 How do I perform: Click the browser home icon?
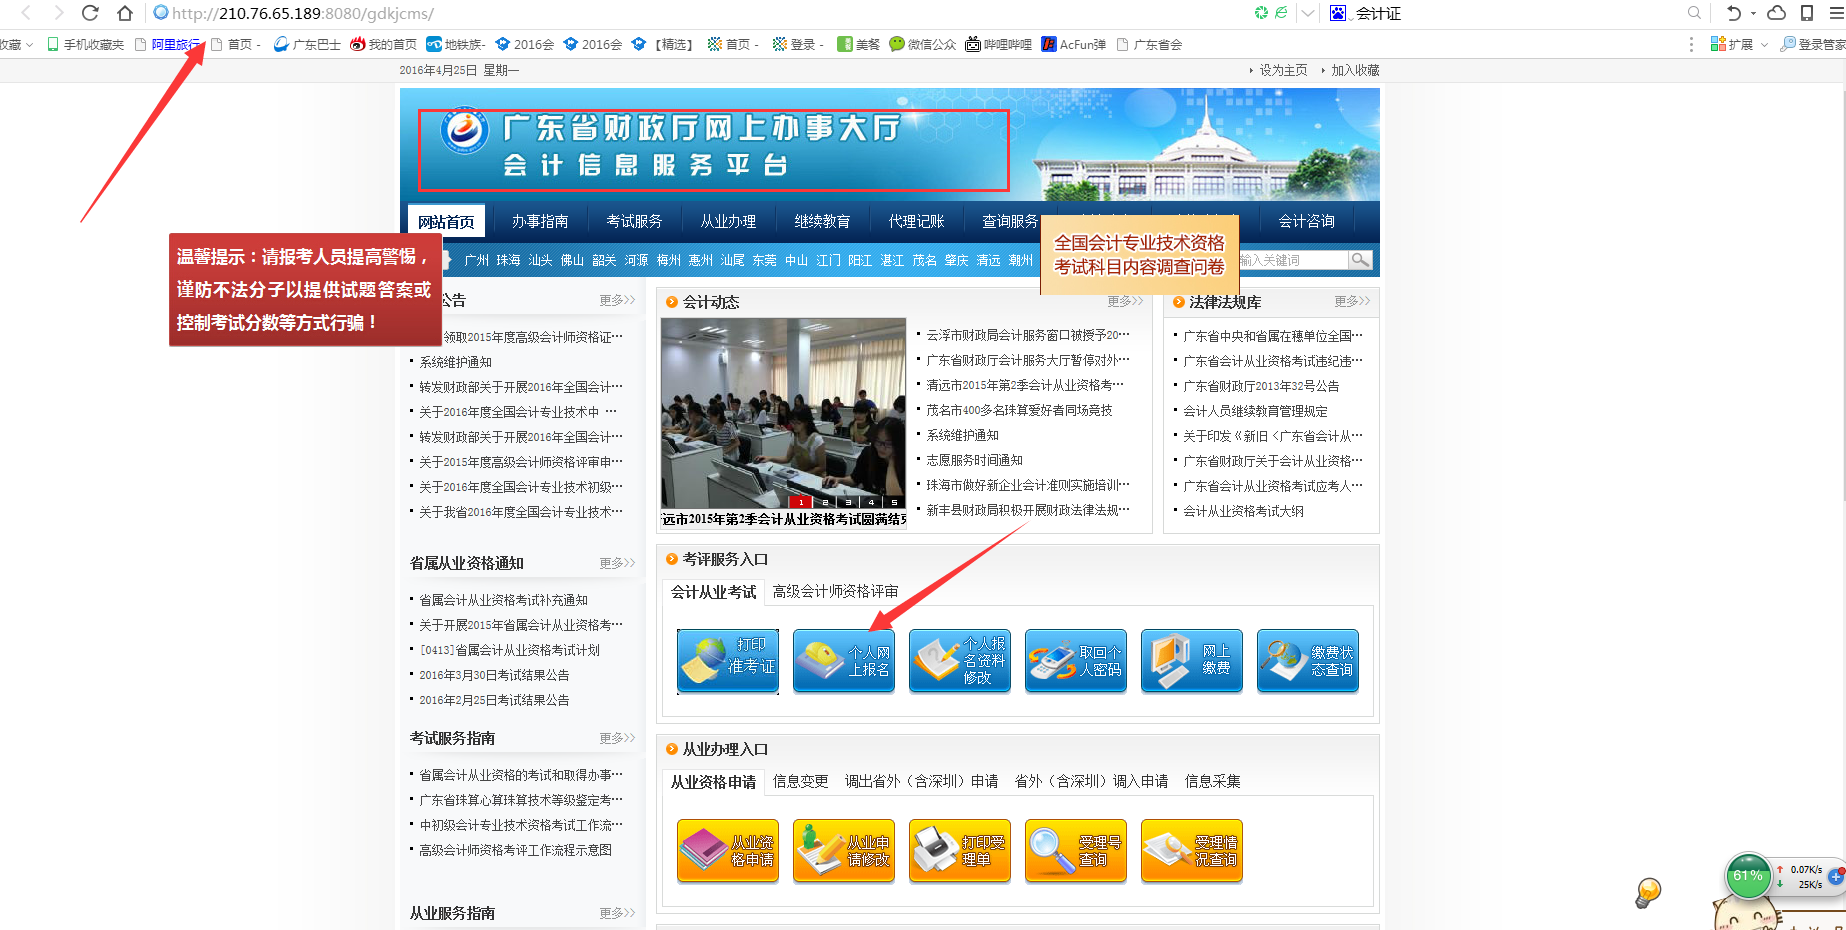pos(124,13)
